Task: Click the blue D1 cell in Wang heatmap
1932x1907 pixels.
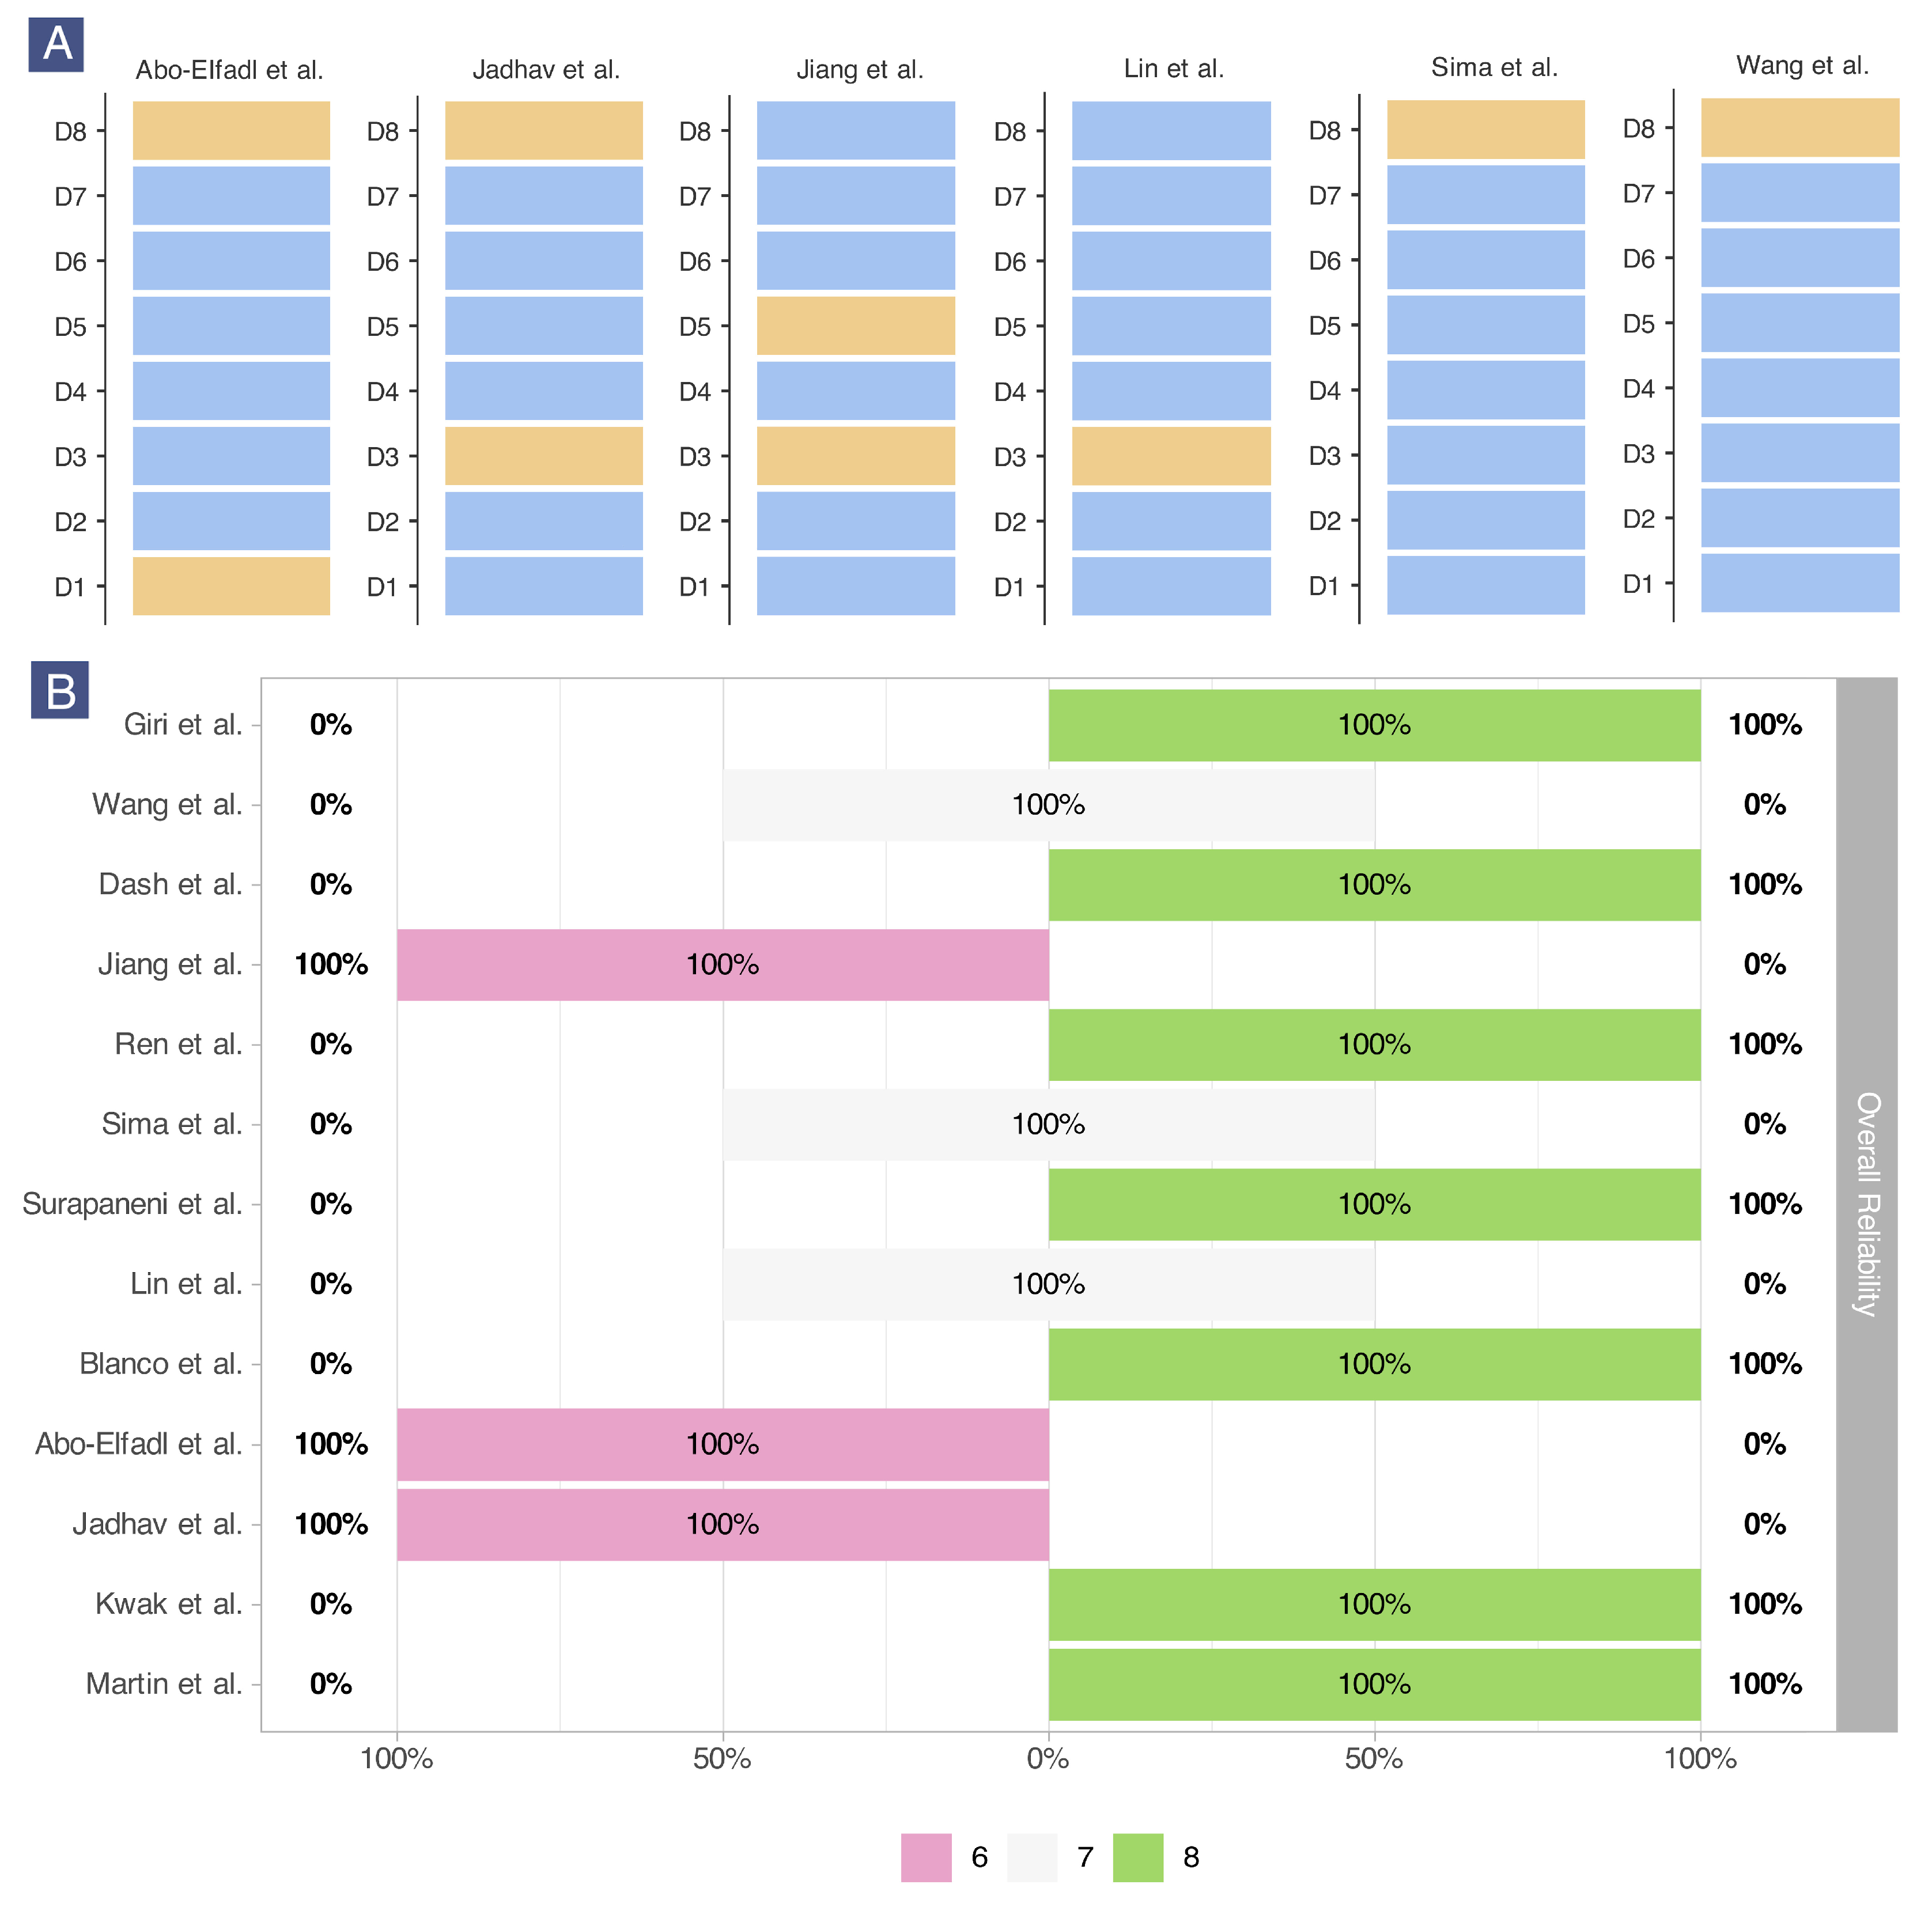Action: [x=1799, y=583]
